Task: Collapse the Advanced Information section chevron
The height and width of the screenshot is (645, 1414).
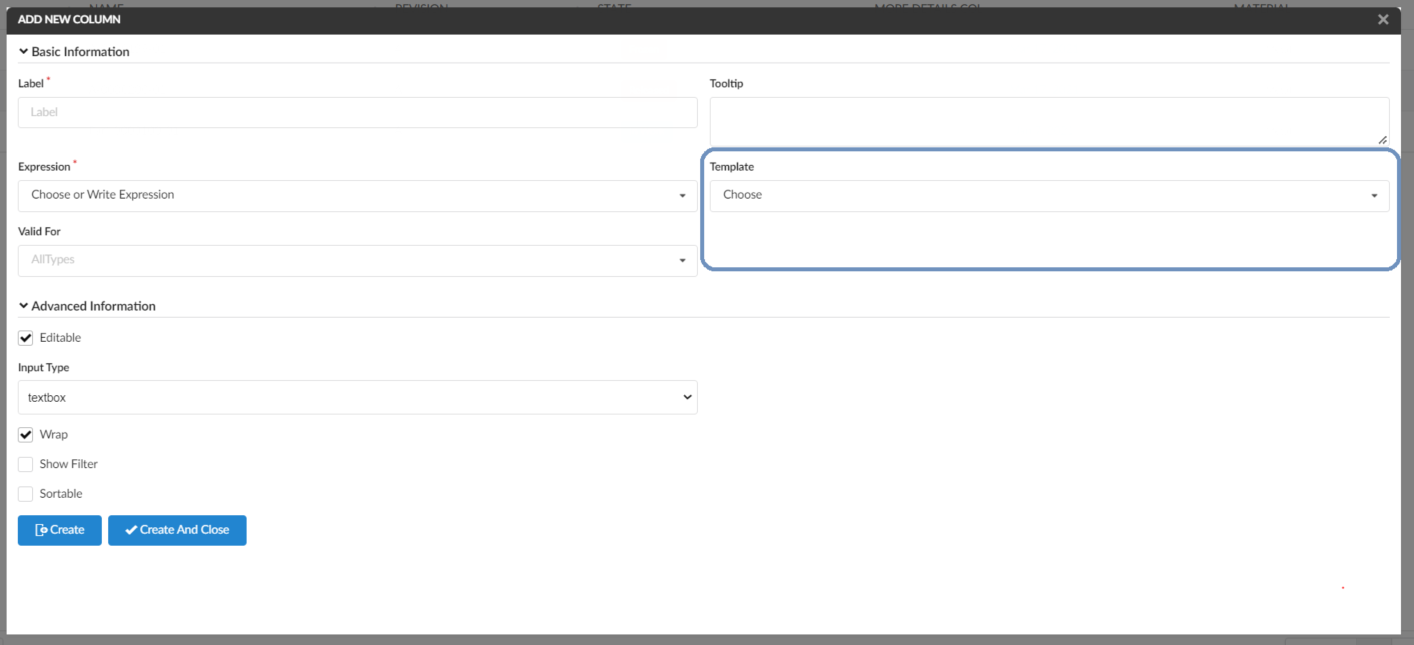Action: pos(23,306)
